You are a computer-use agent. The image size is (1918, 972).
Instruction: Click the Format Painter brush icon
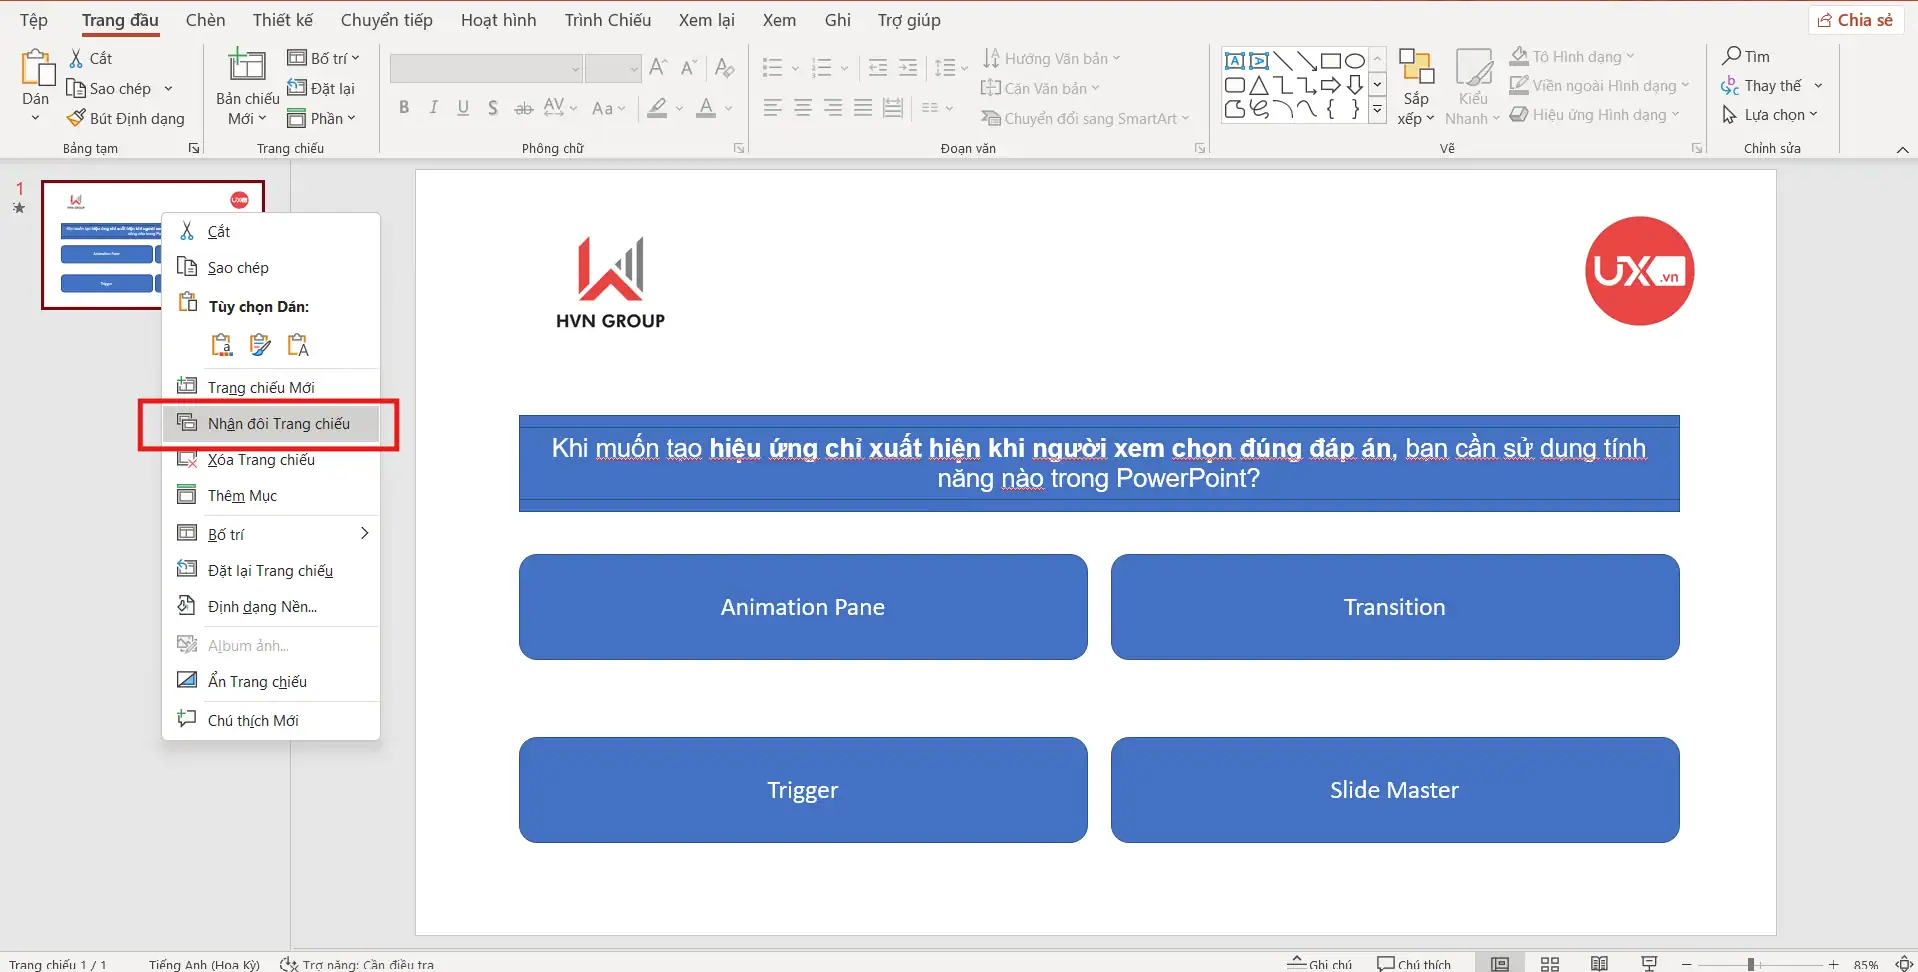(x=76, y=118)
